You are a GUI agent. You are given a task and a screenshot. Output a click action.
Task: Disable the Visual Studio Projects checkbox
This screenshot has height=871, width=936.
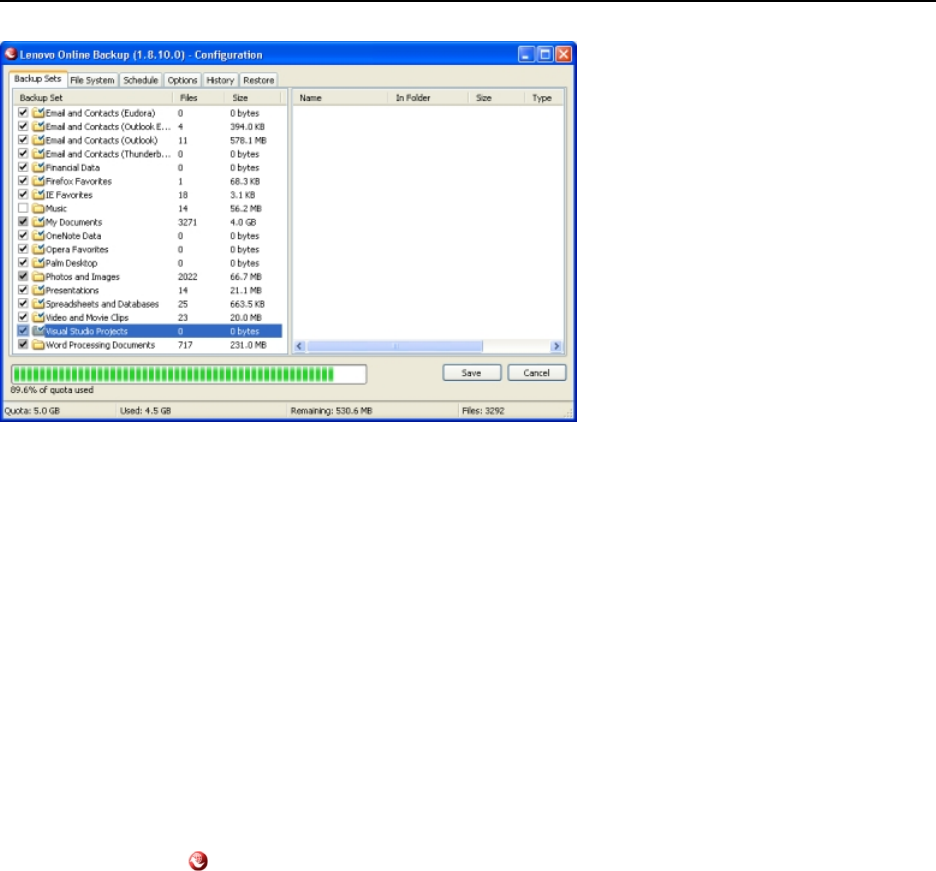[23, 331]
